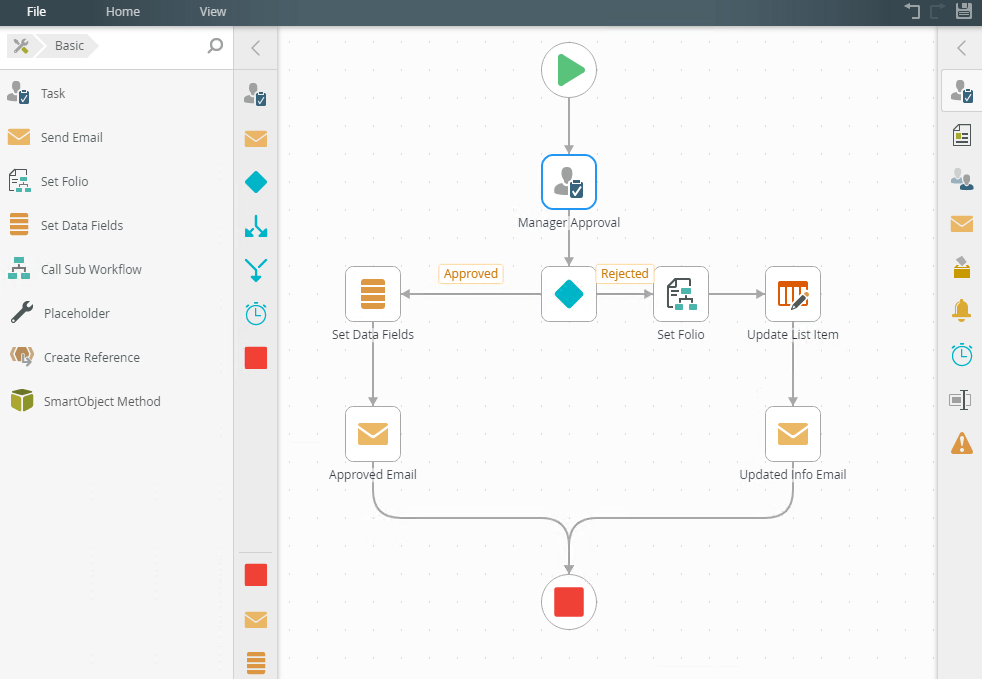Click the Rejected line label
The width and height of the screenshot is (982, 679).
tap(624, 274)
